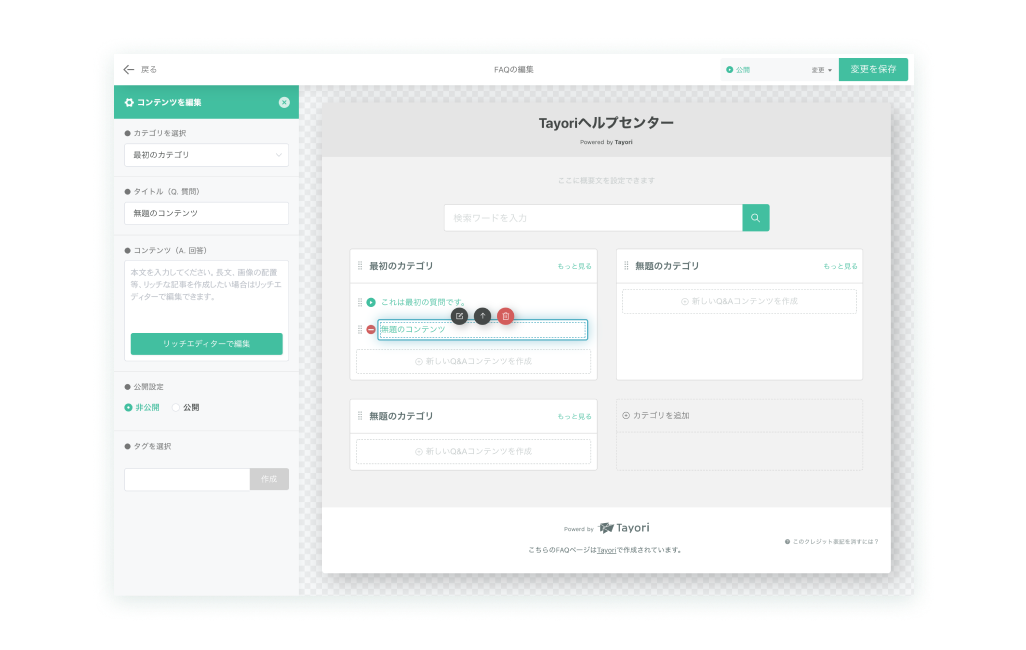Click もっと見る in 最初のカテゴリ

pos(575,266)
